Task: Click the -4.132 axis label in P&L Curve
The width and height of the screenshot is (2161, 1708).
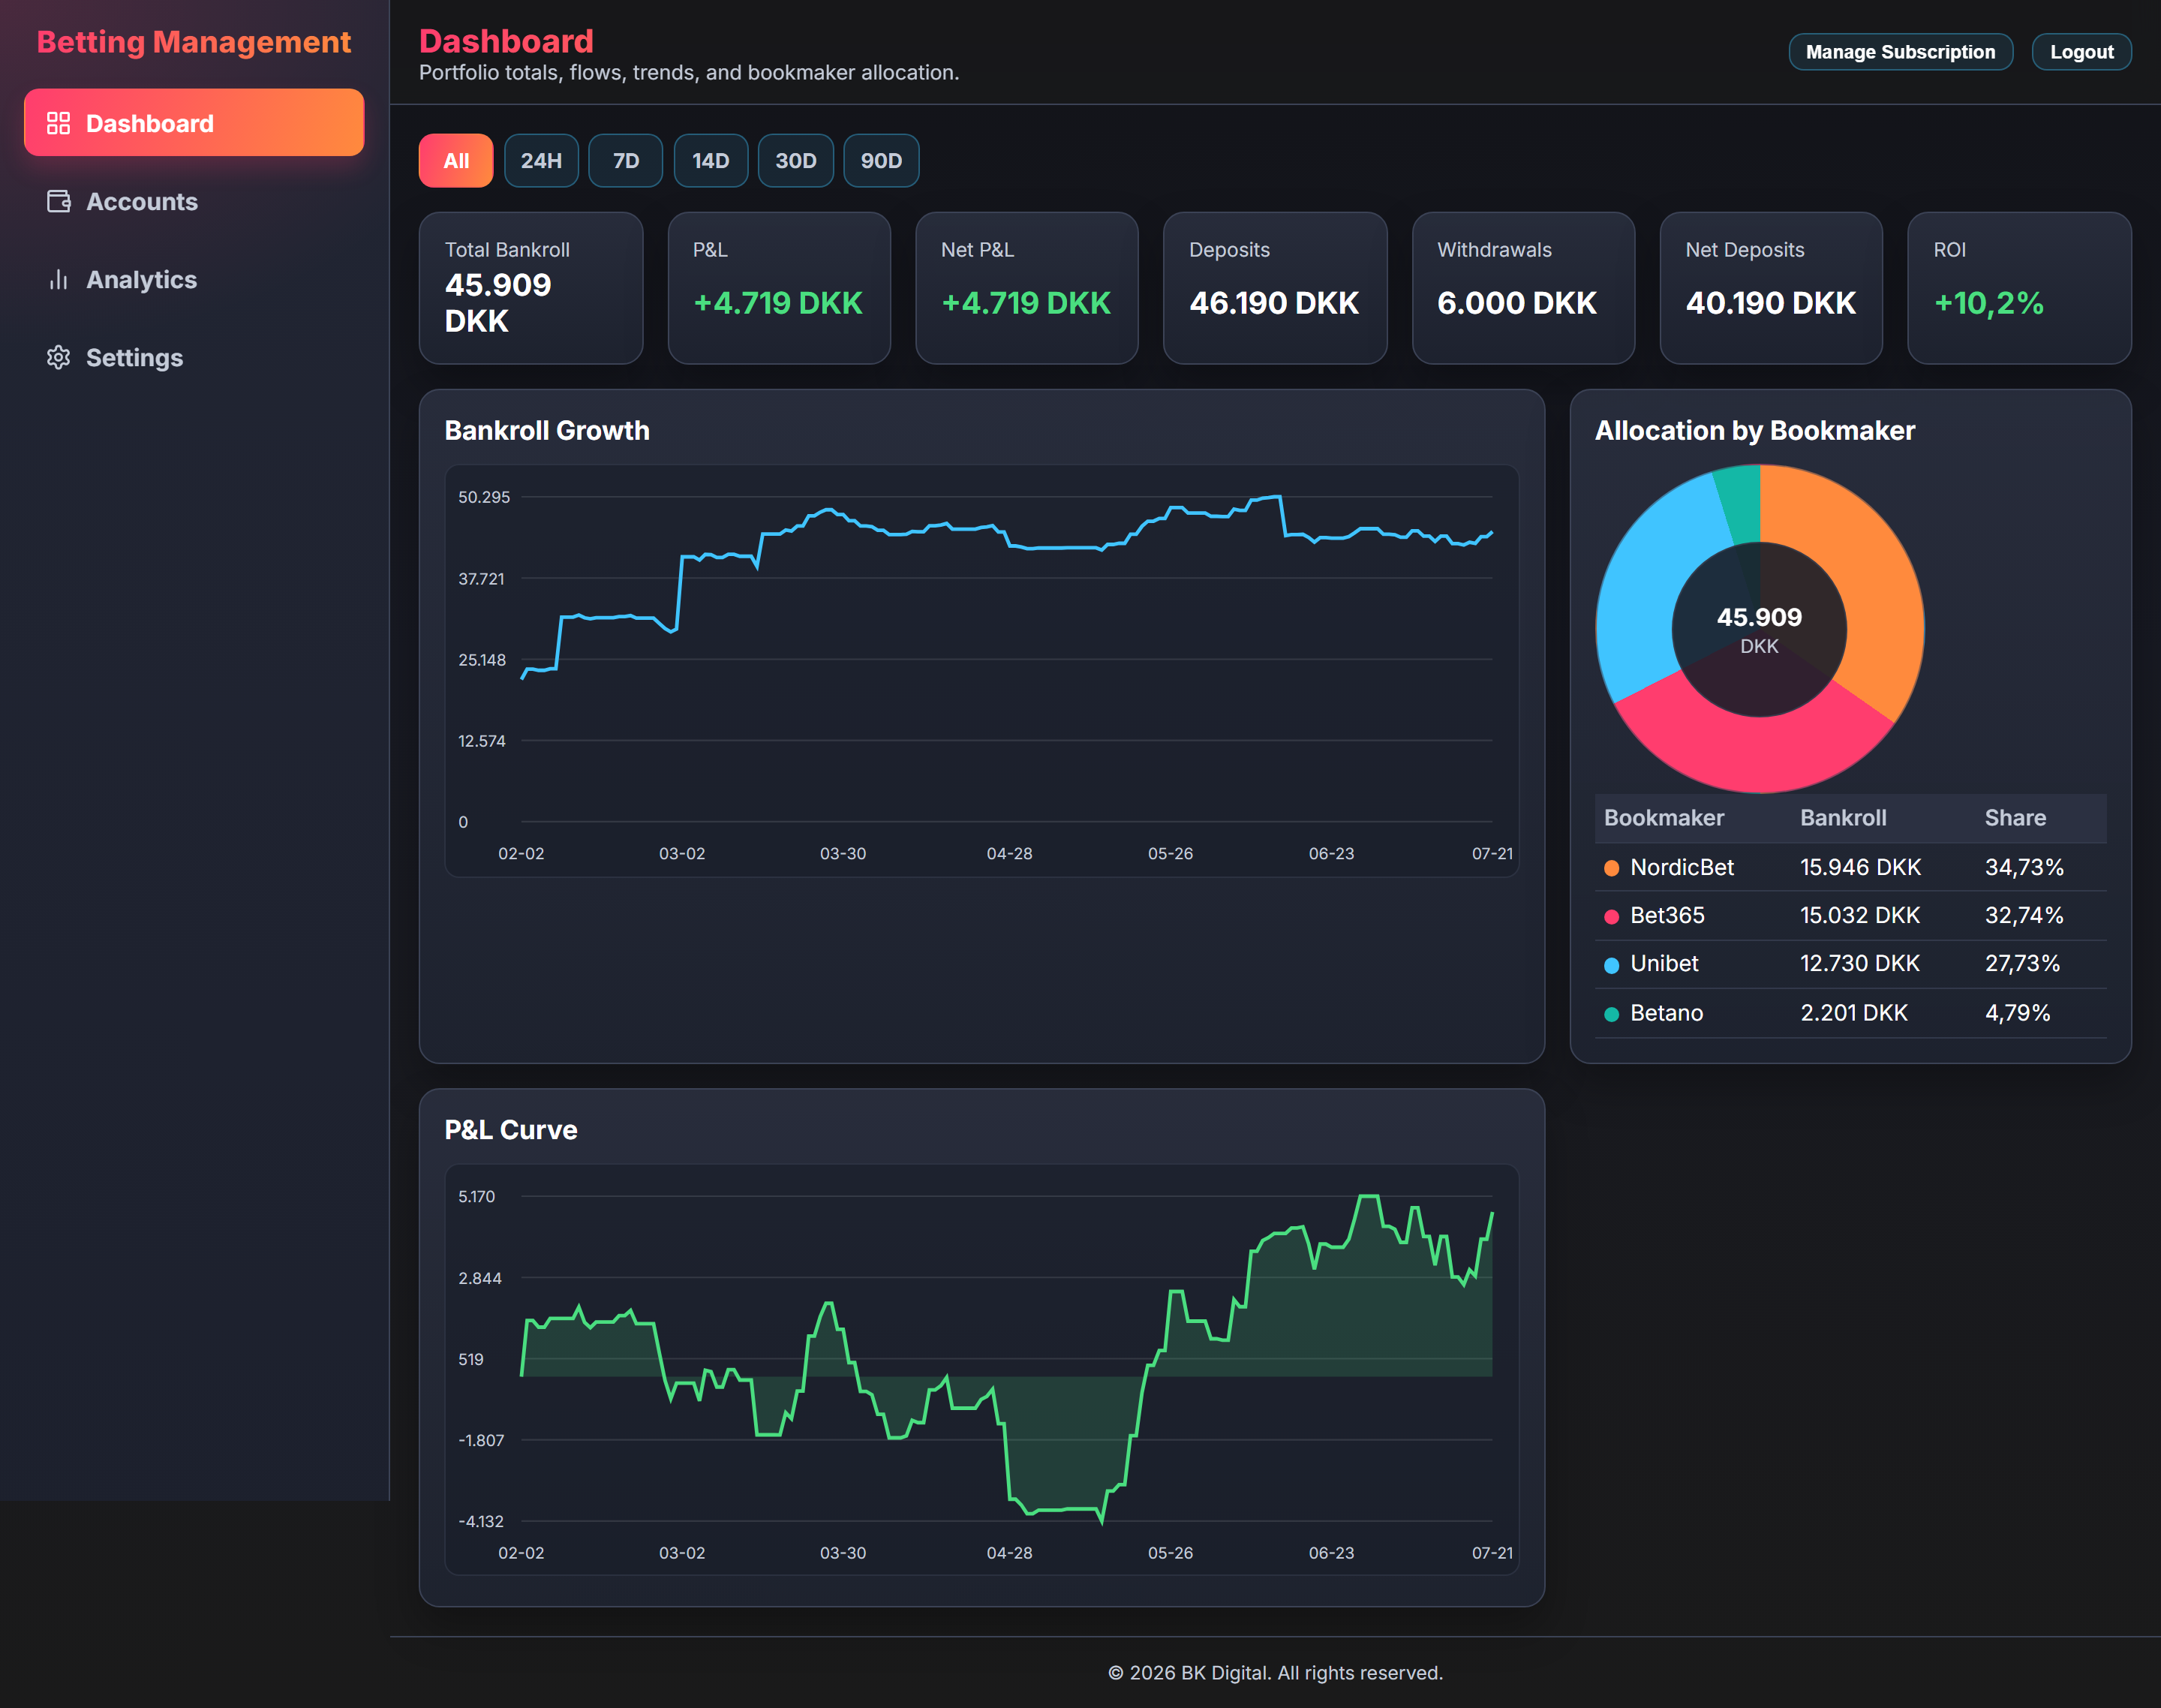Action: click(x=480, y=1521)
